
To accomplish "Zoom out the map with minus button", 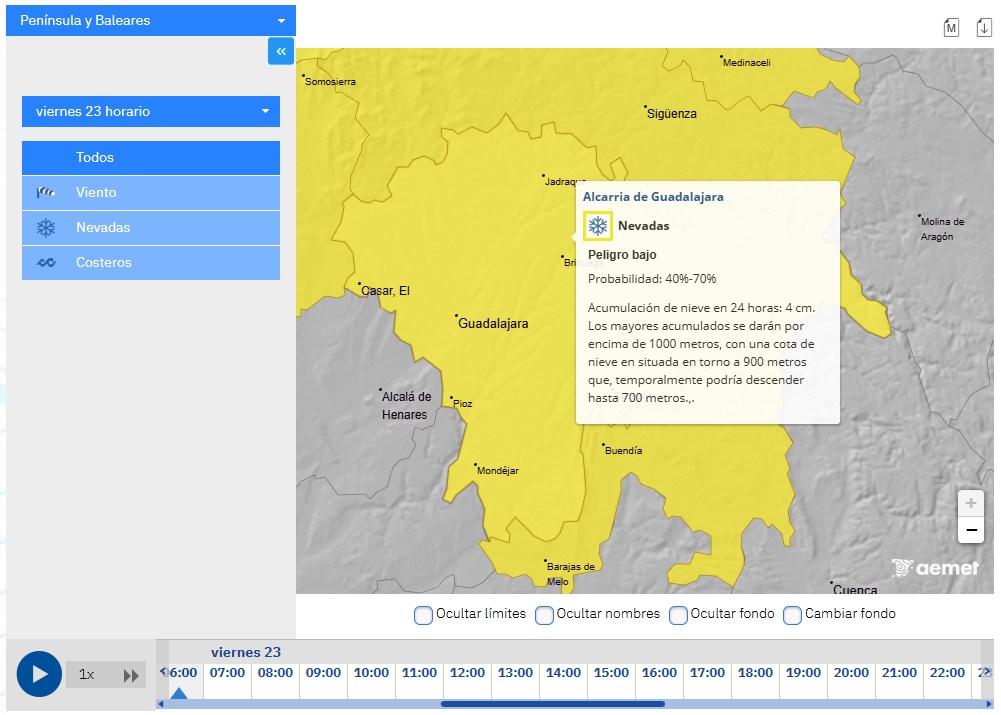I will pyautogui.click(x=970, y=530).
